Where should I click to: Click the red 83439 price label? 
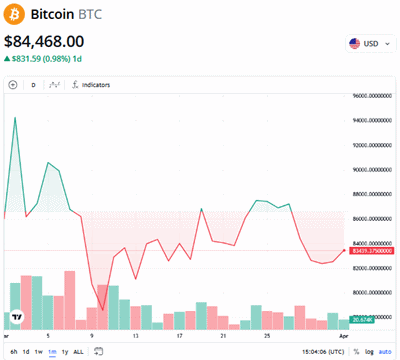tap(371, 251)
